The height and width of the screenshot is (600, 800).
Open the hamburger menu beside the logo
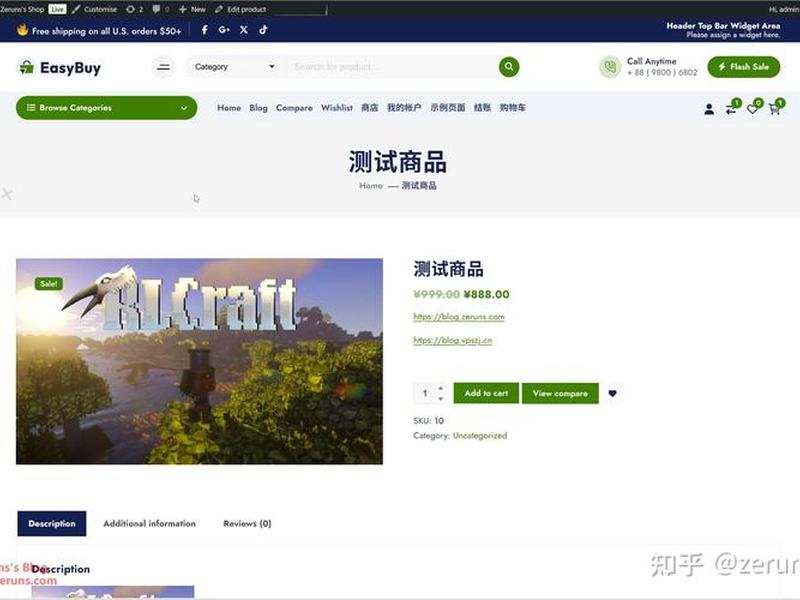163,67
